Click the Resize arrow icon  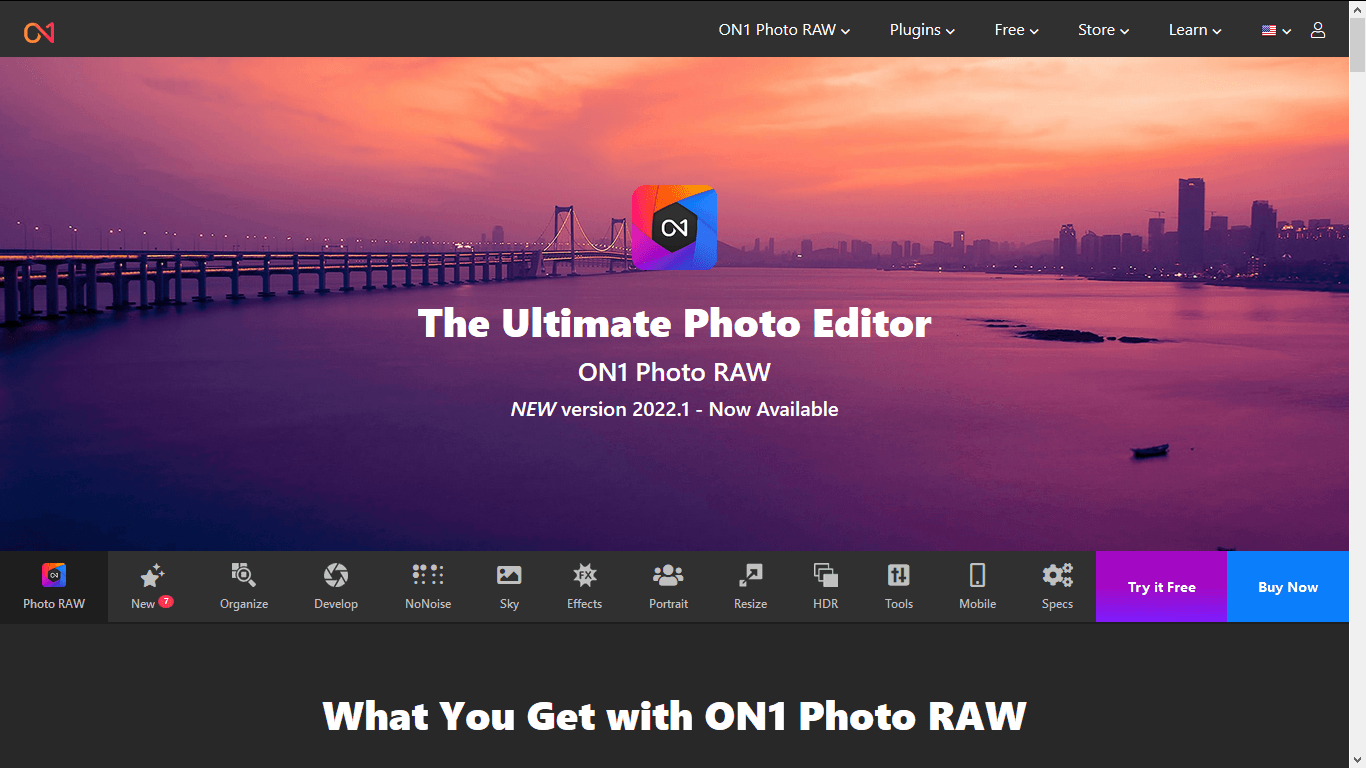point(750,575)
